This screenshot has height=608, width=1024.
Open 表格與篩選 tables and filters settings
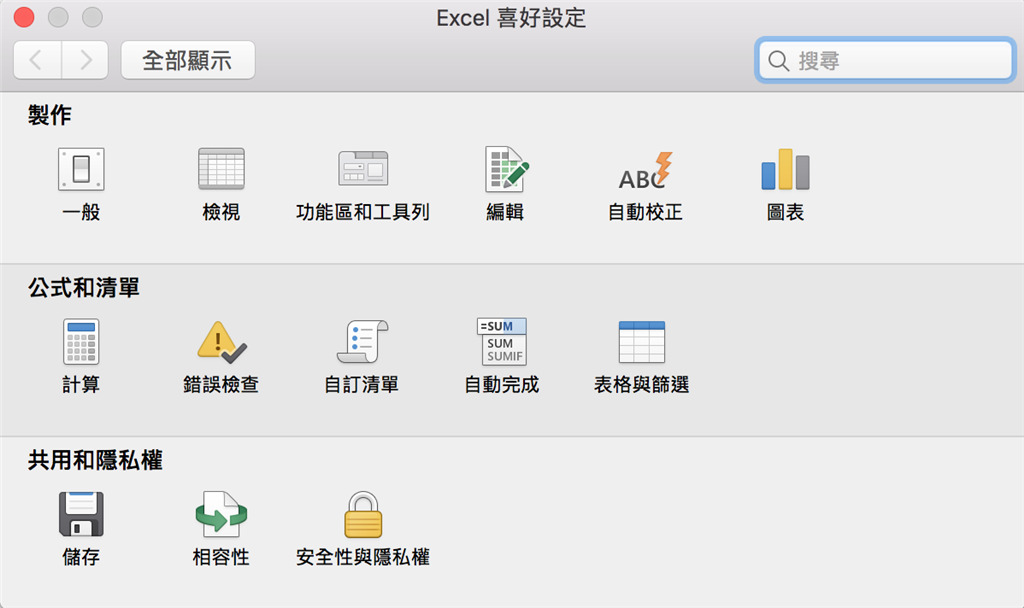(641, 357)
